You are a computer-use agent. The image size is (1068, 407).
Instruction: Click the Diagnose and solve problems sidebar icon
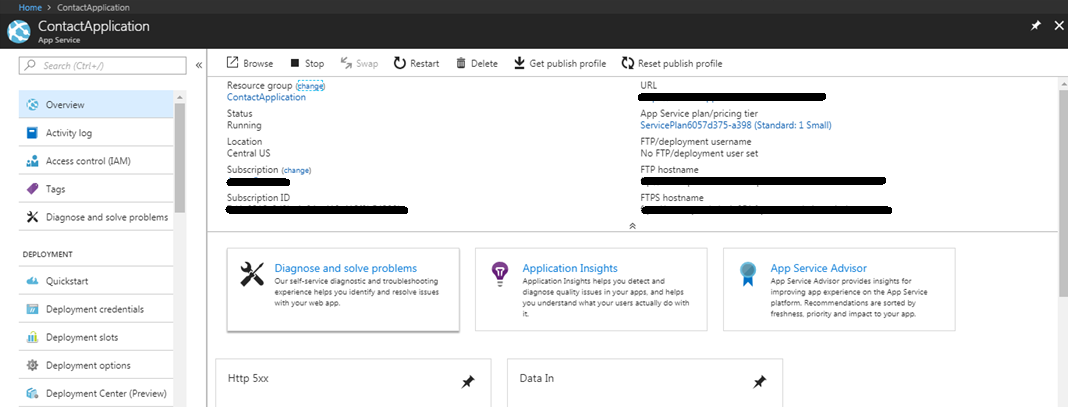32,217
